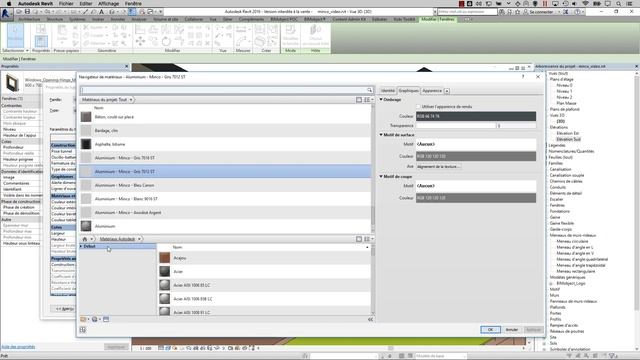
Task: Open the Fichier menu
Action: [66, 3]
